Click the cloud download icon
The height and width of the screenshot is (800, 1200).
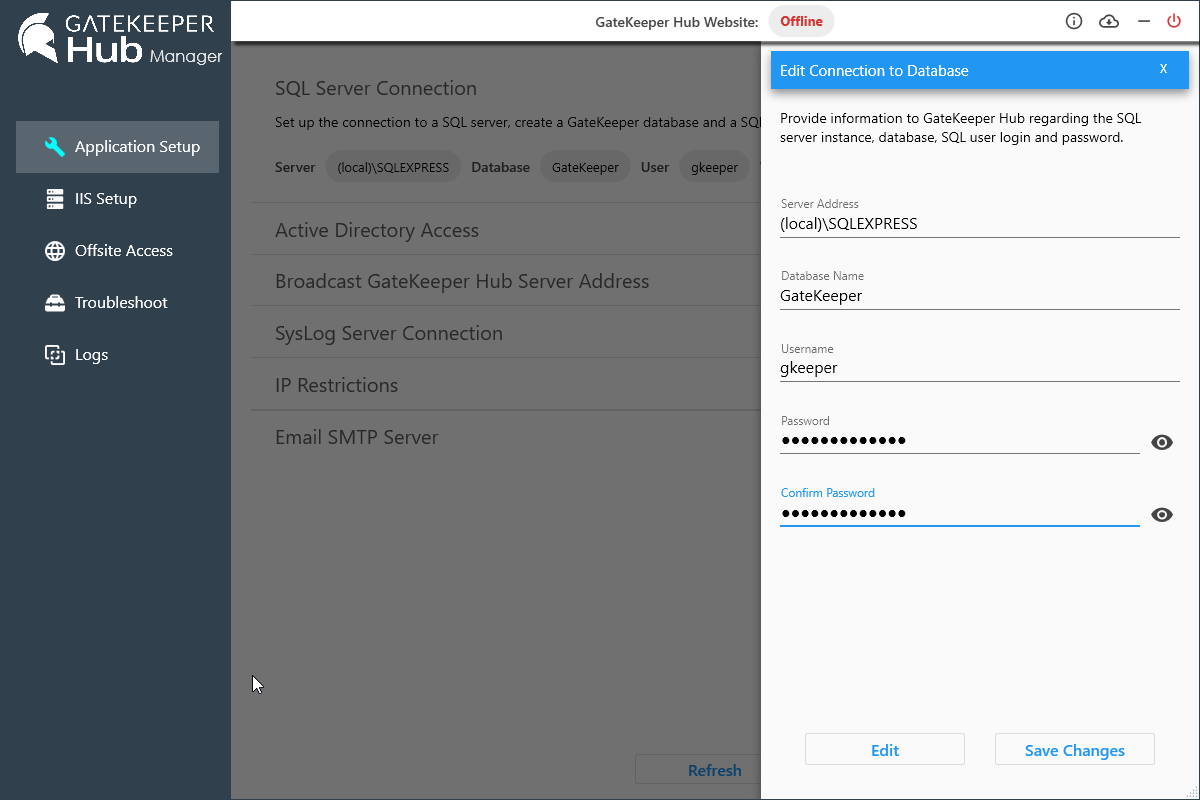1108,20
